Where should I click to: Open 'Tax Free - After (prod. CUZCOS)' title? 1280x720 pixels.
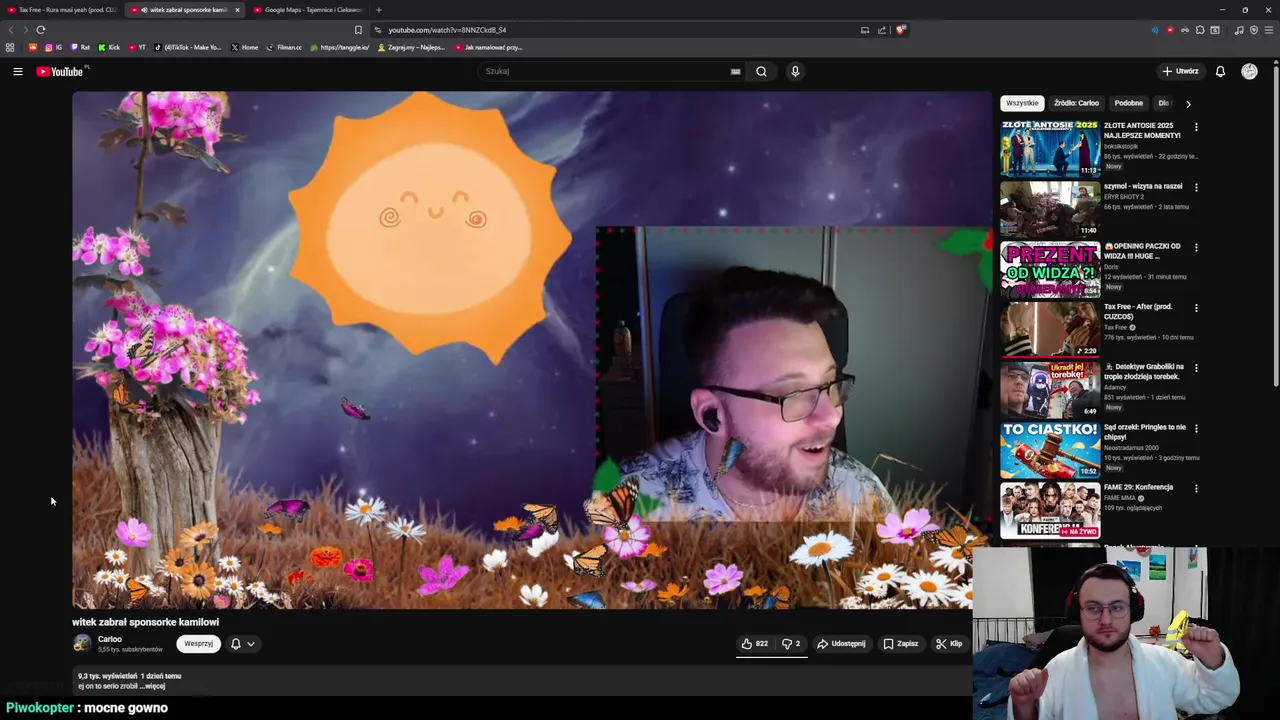[1138, 311]
